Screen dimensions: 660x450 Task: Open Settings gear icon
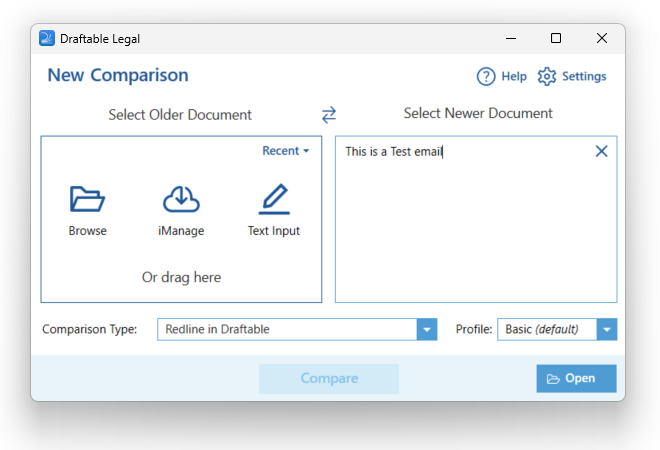(x=546, y=77)
